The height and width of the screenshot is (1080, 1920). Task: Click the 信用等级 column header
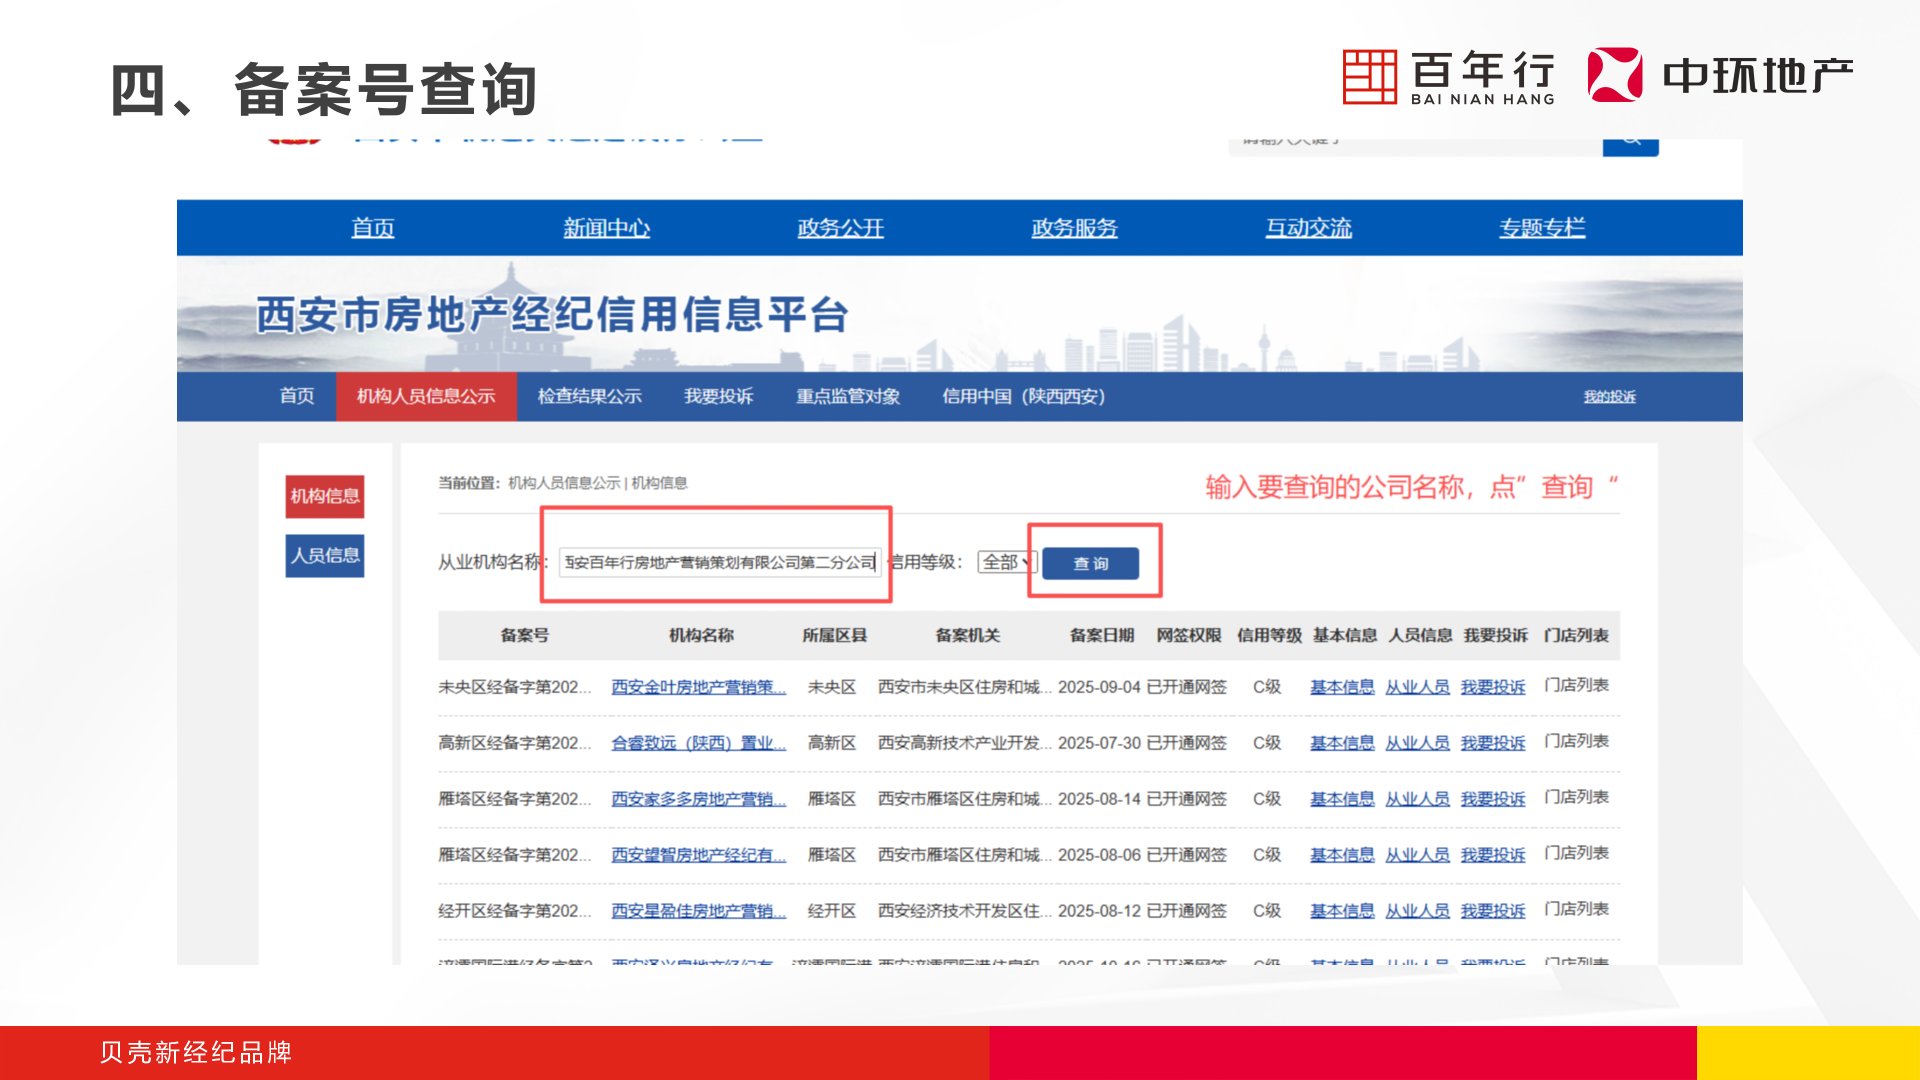[1269, 635]
